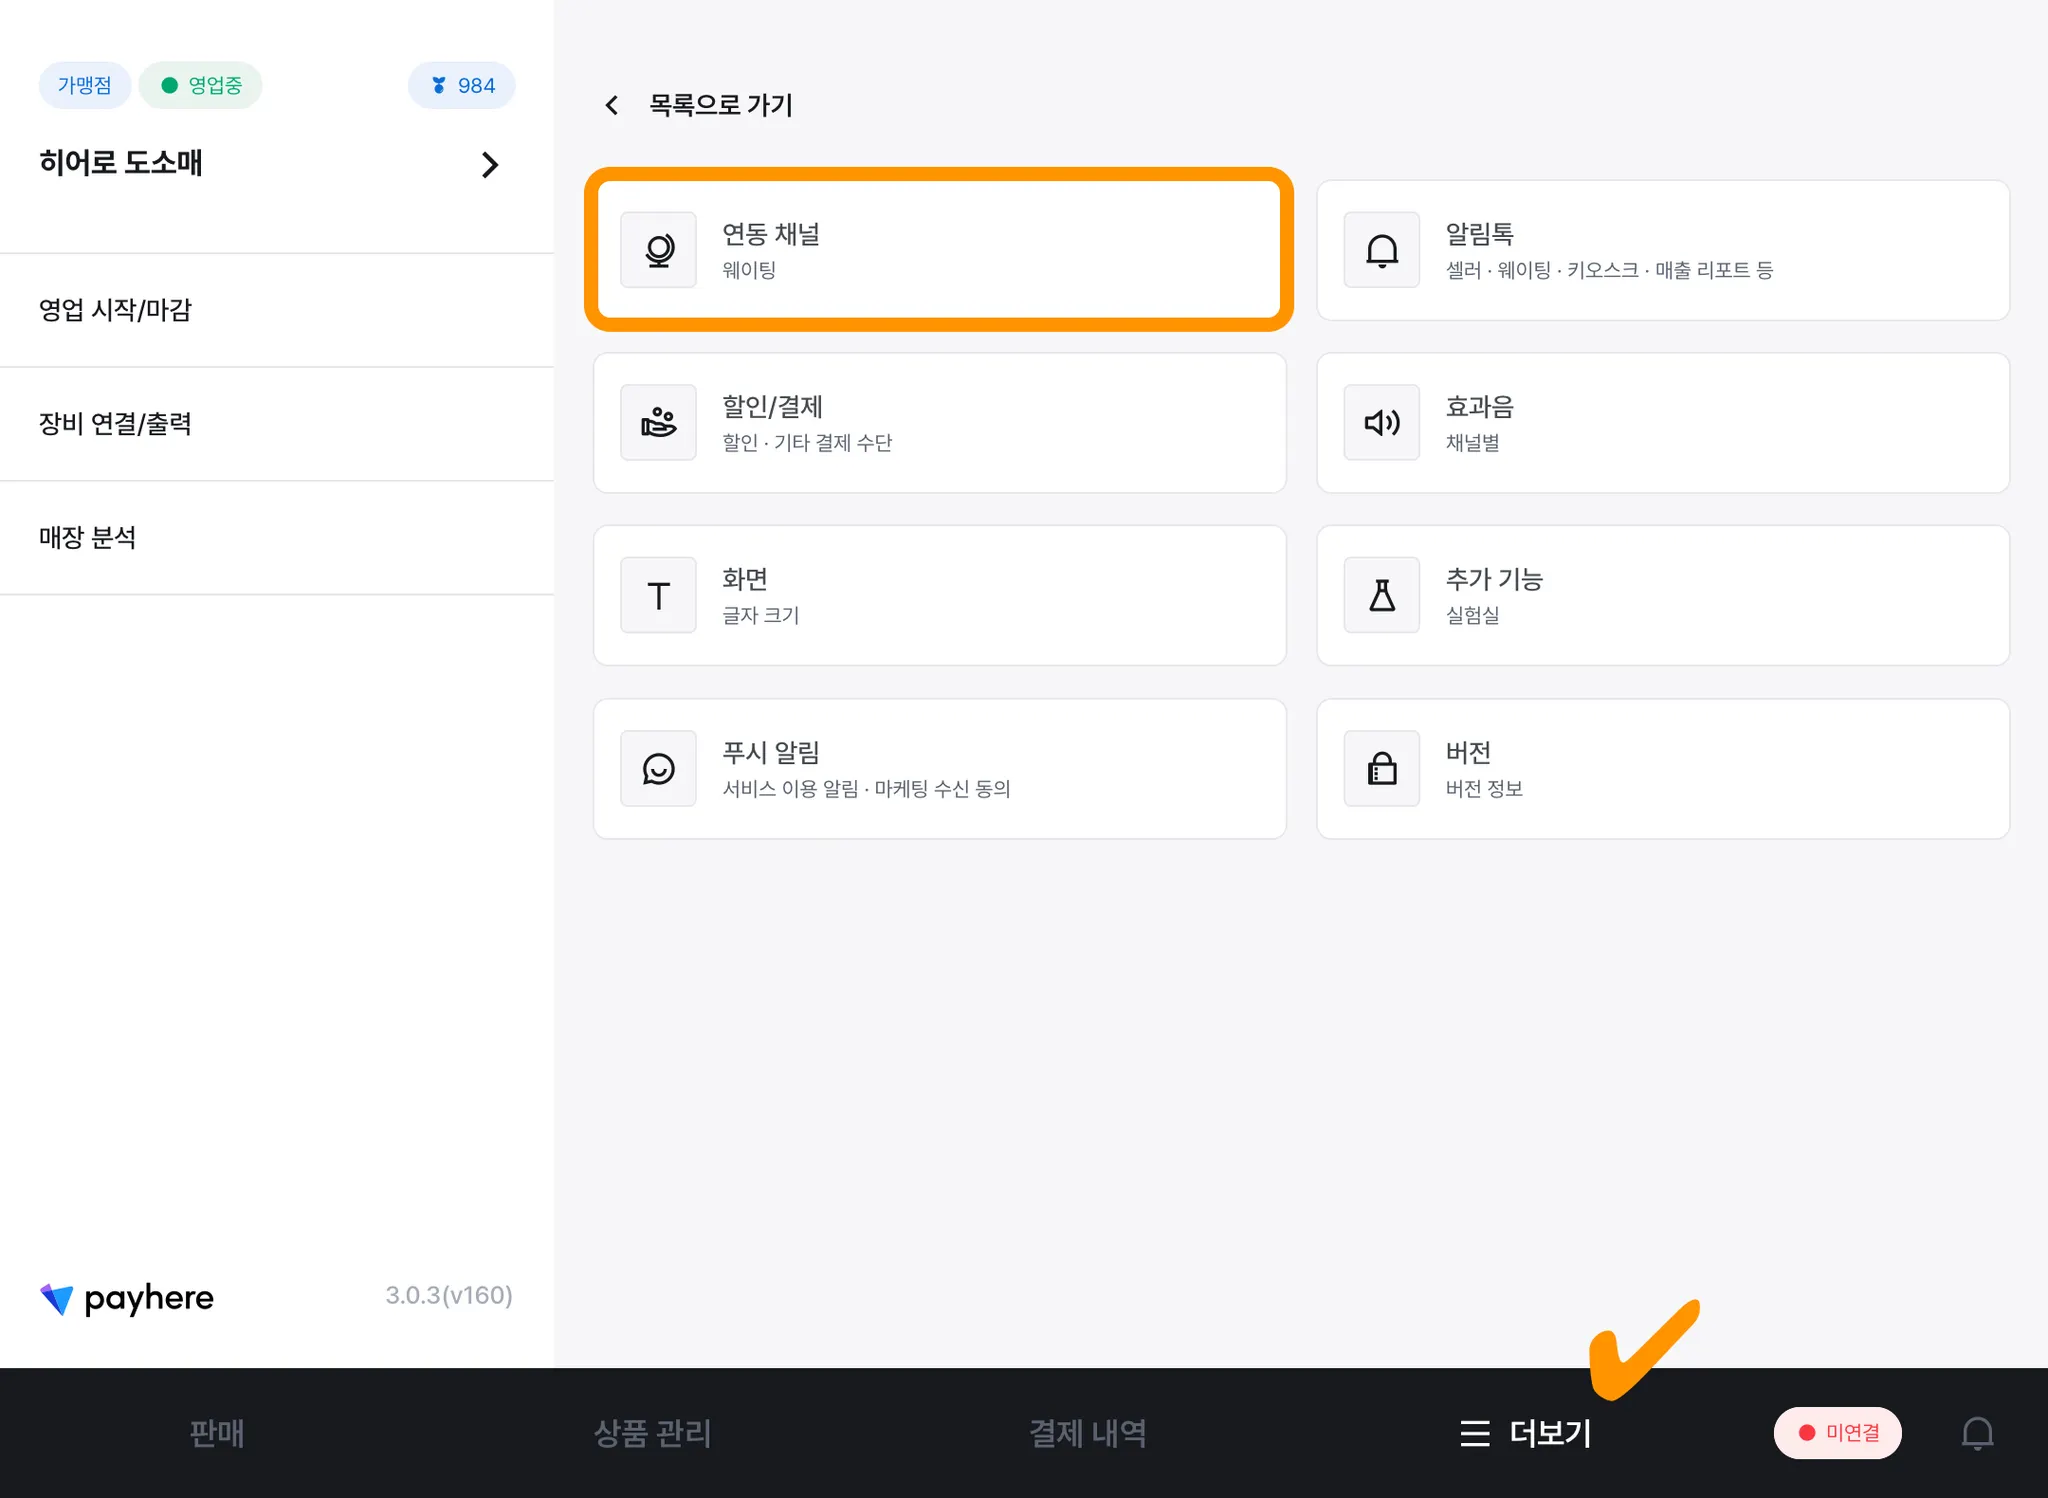Switch to the 상품 관리 tab
The image size is (2048, 1498).
coord(652,1433)
